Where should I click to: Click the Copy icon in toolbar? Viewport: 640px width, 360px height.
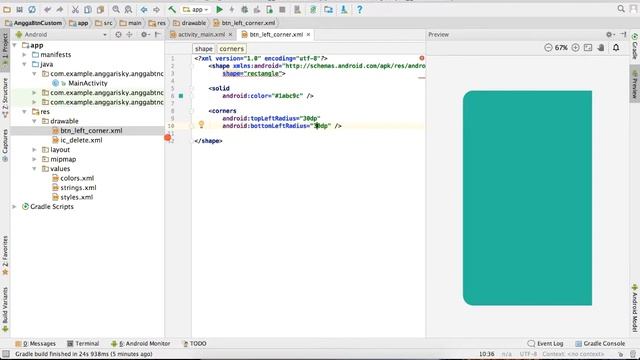coord(88,9)
